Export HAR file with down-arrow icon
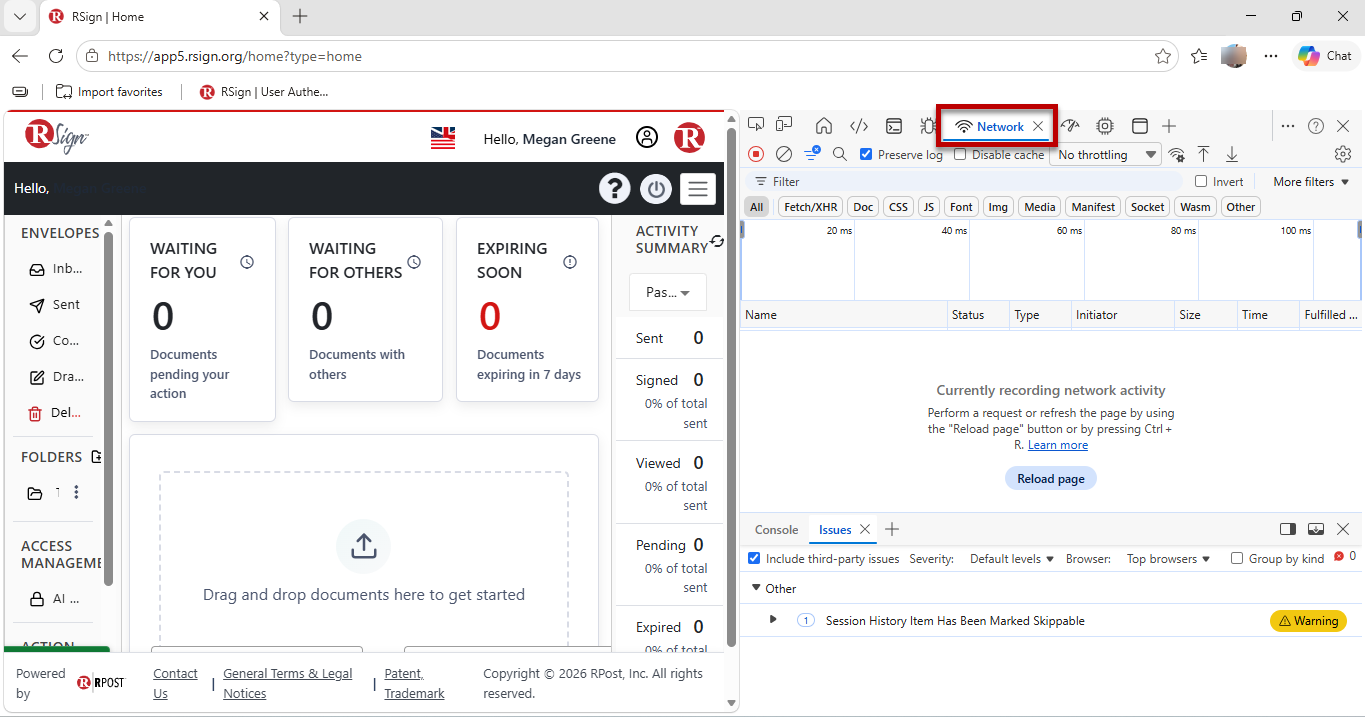This screenshot has height=717, width=1365. point(1232,154)
